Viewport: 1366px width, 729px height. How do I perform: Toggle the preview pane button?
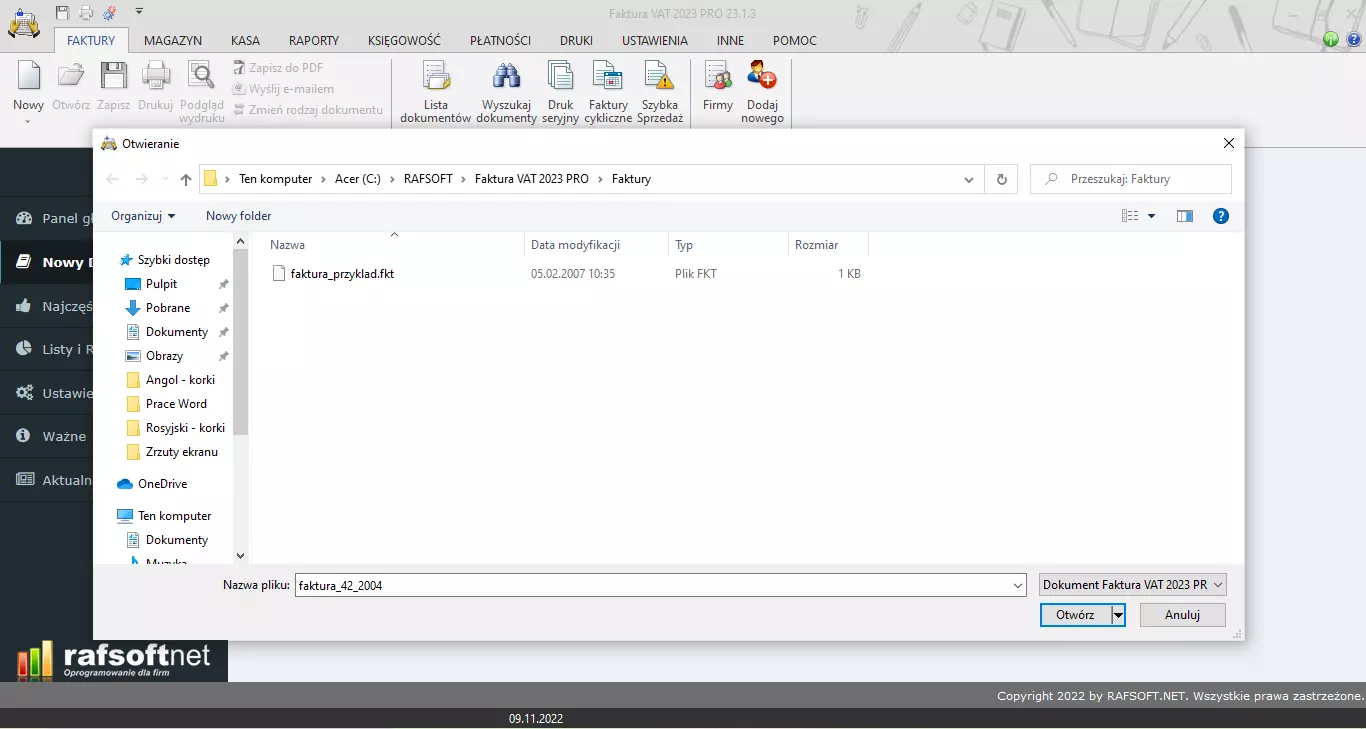coord(1185,216)
